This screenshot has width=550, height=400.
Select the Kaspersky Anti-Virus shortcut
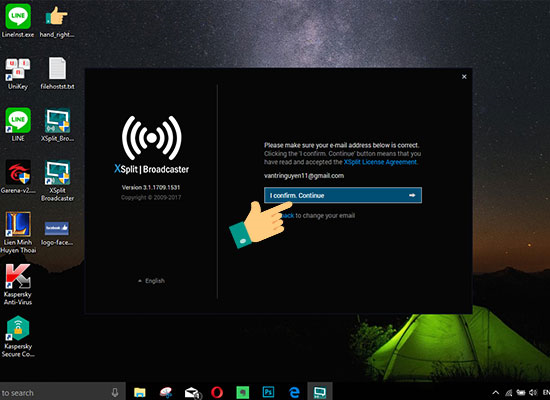point(18,284)
